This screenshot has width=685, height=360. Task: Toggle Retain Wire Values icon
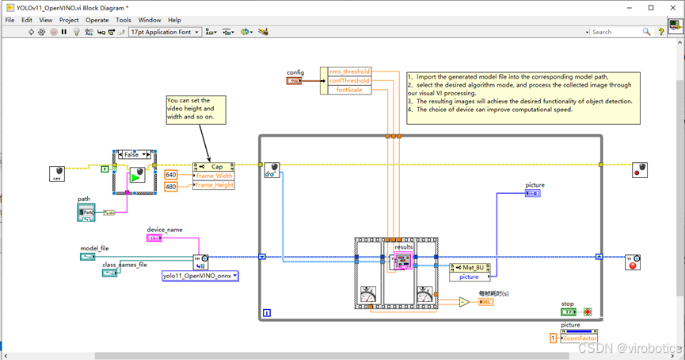tap(89, 32)
